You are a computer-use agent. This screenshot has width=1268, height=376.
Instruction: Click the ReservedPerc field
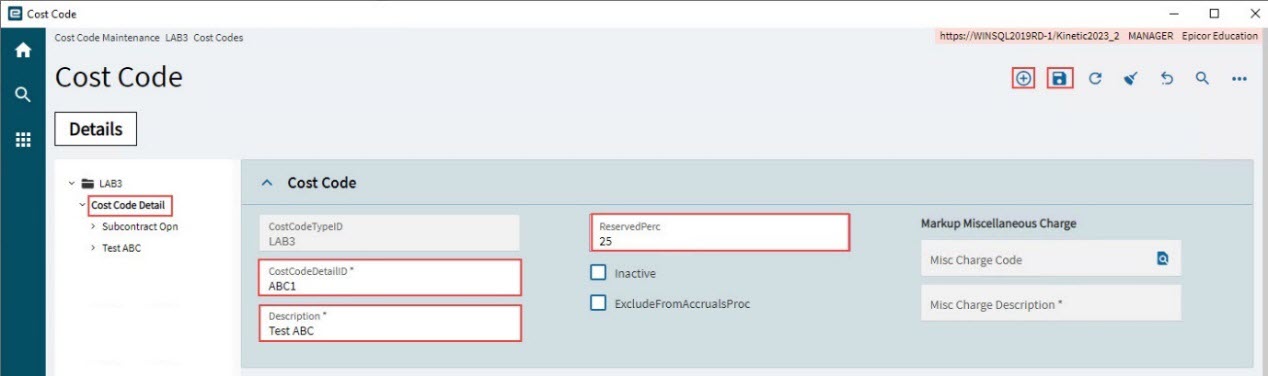tap(719, 233)
